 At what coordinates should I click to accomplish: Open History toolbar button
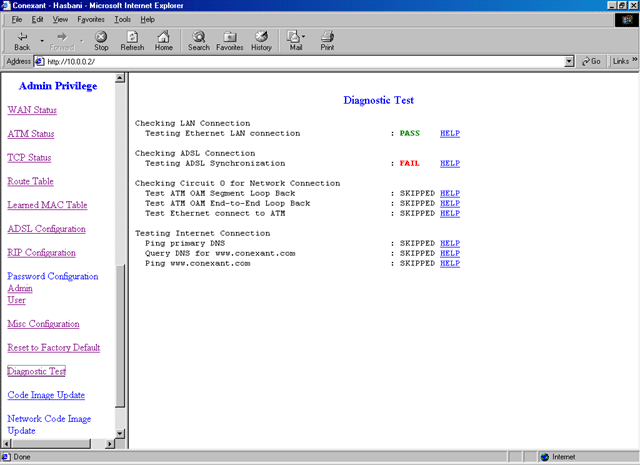coord(261,41)
